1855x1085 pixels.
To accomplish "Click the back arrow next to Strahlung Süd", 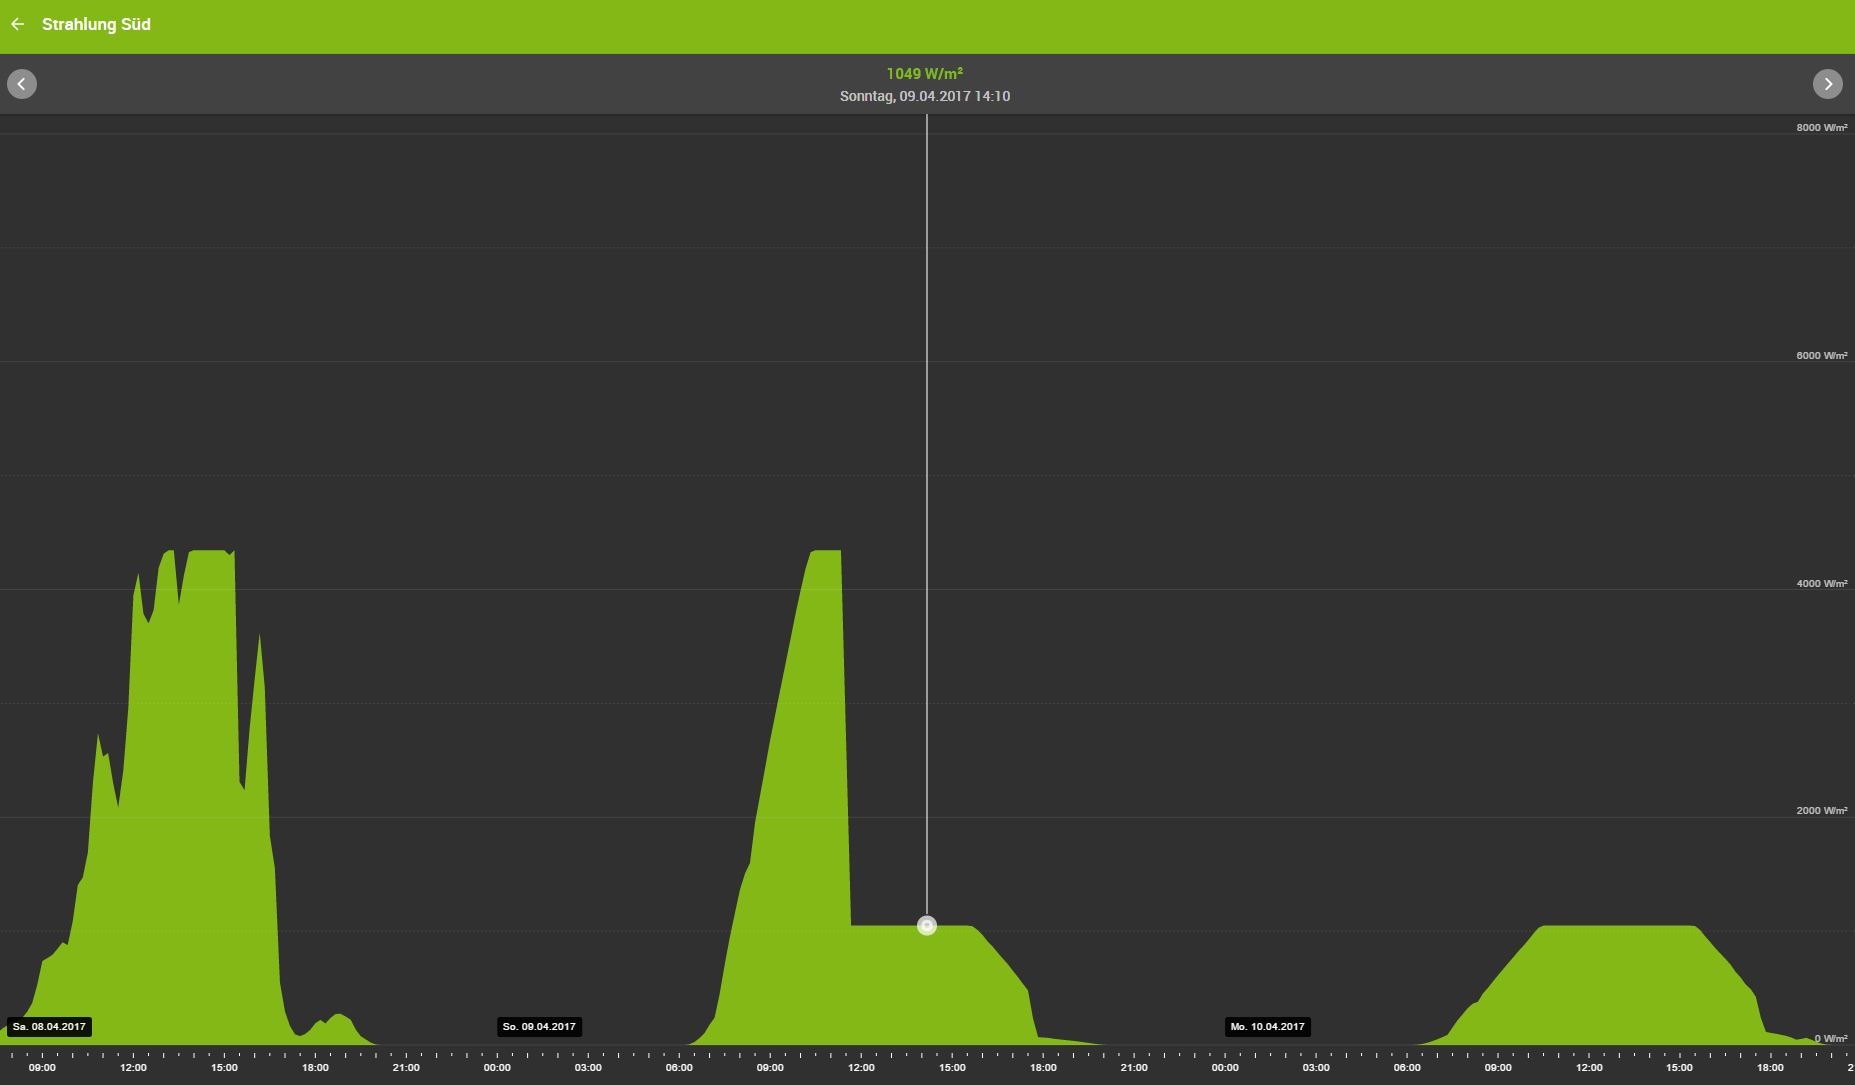I will click(x=18, y=24).
